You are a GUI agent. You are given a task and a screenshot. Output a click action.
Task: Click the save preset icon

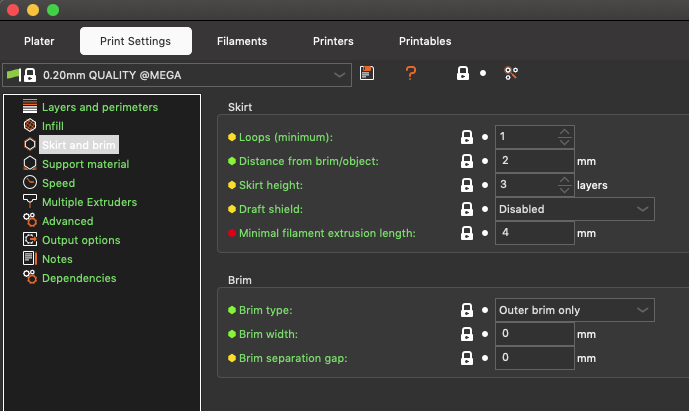(x=367, y=73)
